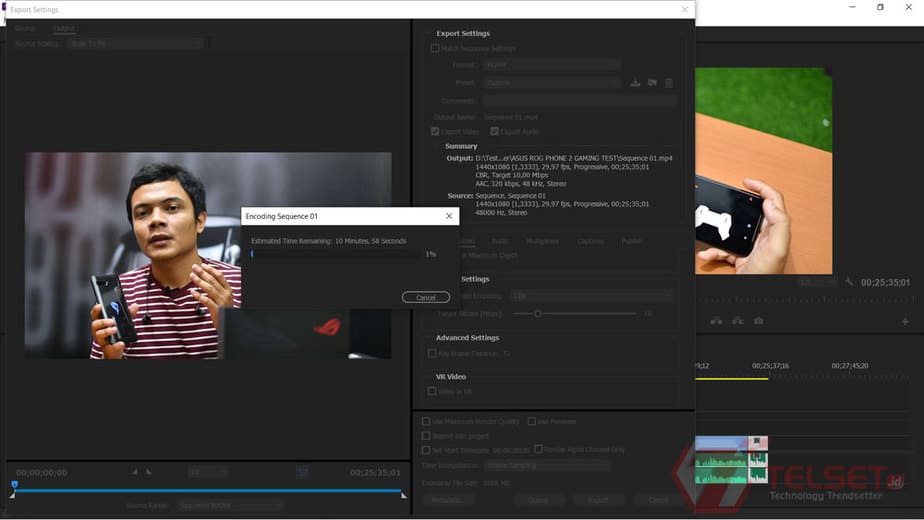The width and height of the screenshot is (924, 520).
Task: Click the 00;25;37;16 timeline ruler mark
Action: (x=770, y=366)
